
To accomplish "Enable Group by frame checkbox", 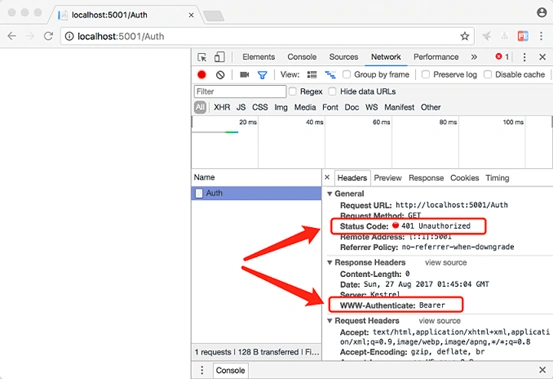I will click(x=347, y=74).
